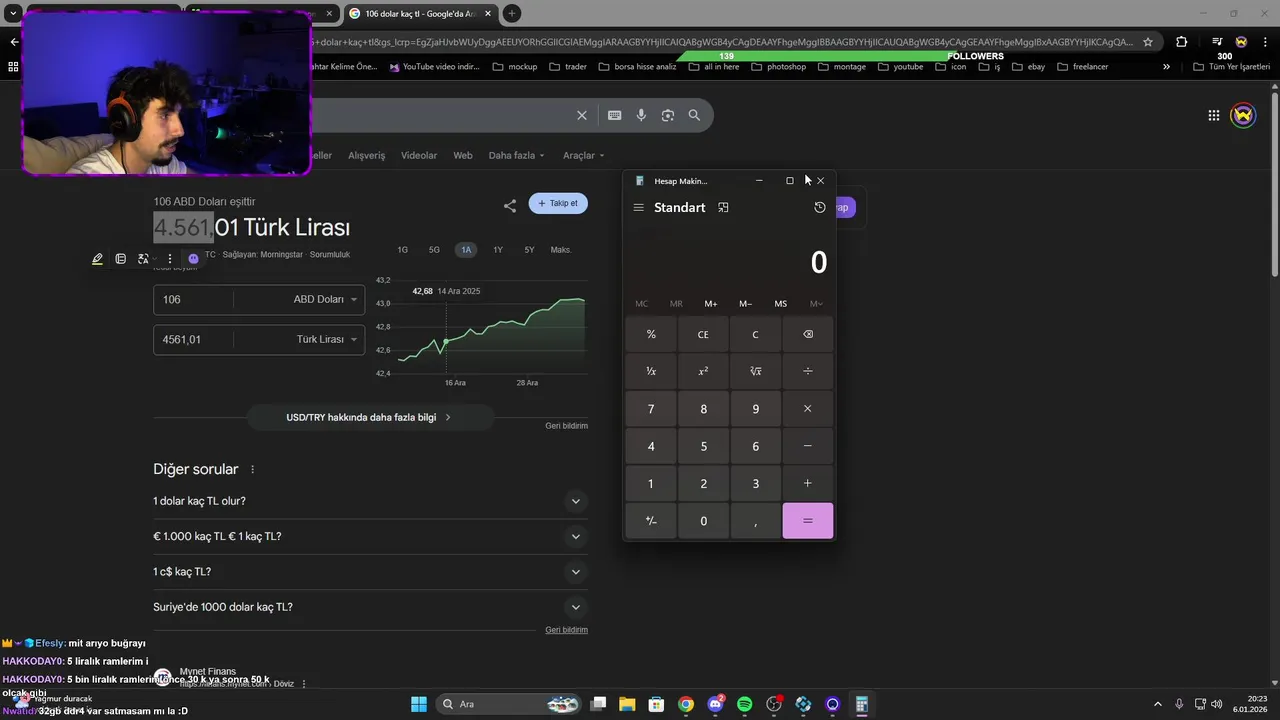Clear the Google search box with X
This screenshot has height=720, width=1280.
click(x=582, y=115)
